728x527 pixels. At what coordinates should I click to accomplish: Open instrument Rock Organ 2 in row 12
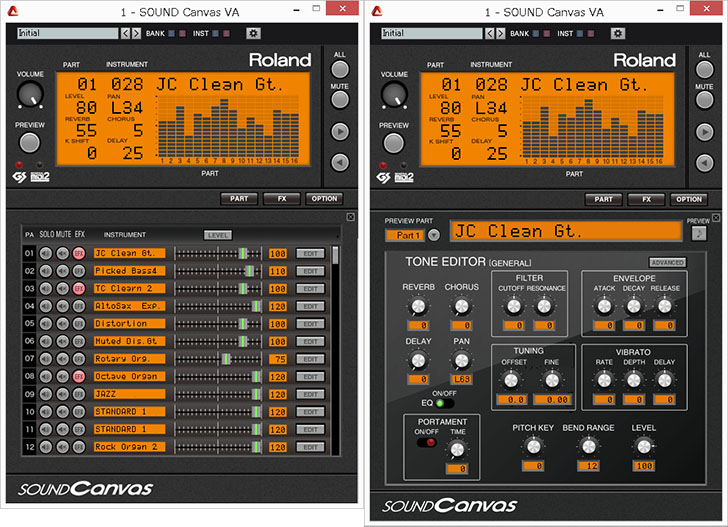(x=130, y=447)
